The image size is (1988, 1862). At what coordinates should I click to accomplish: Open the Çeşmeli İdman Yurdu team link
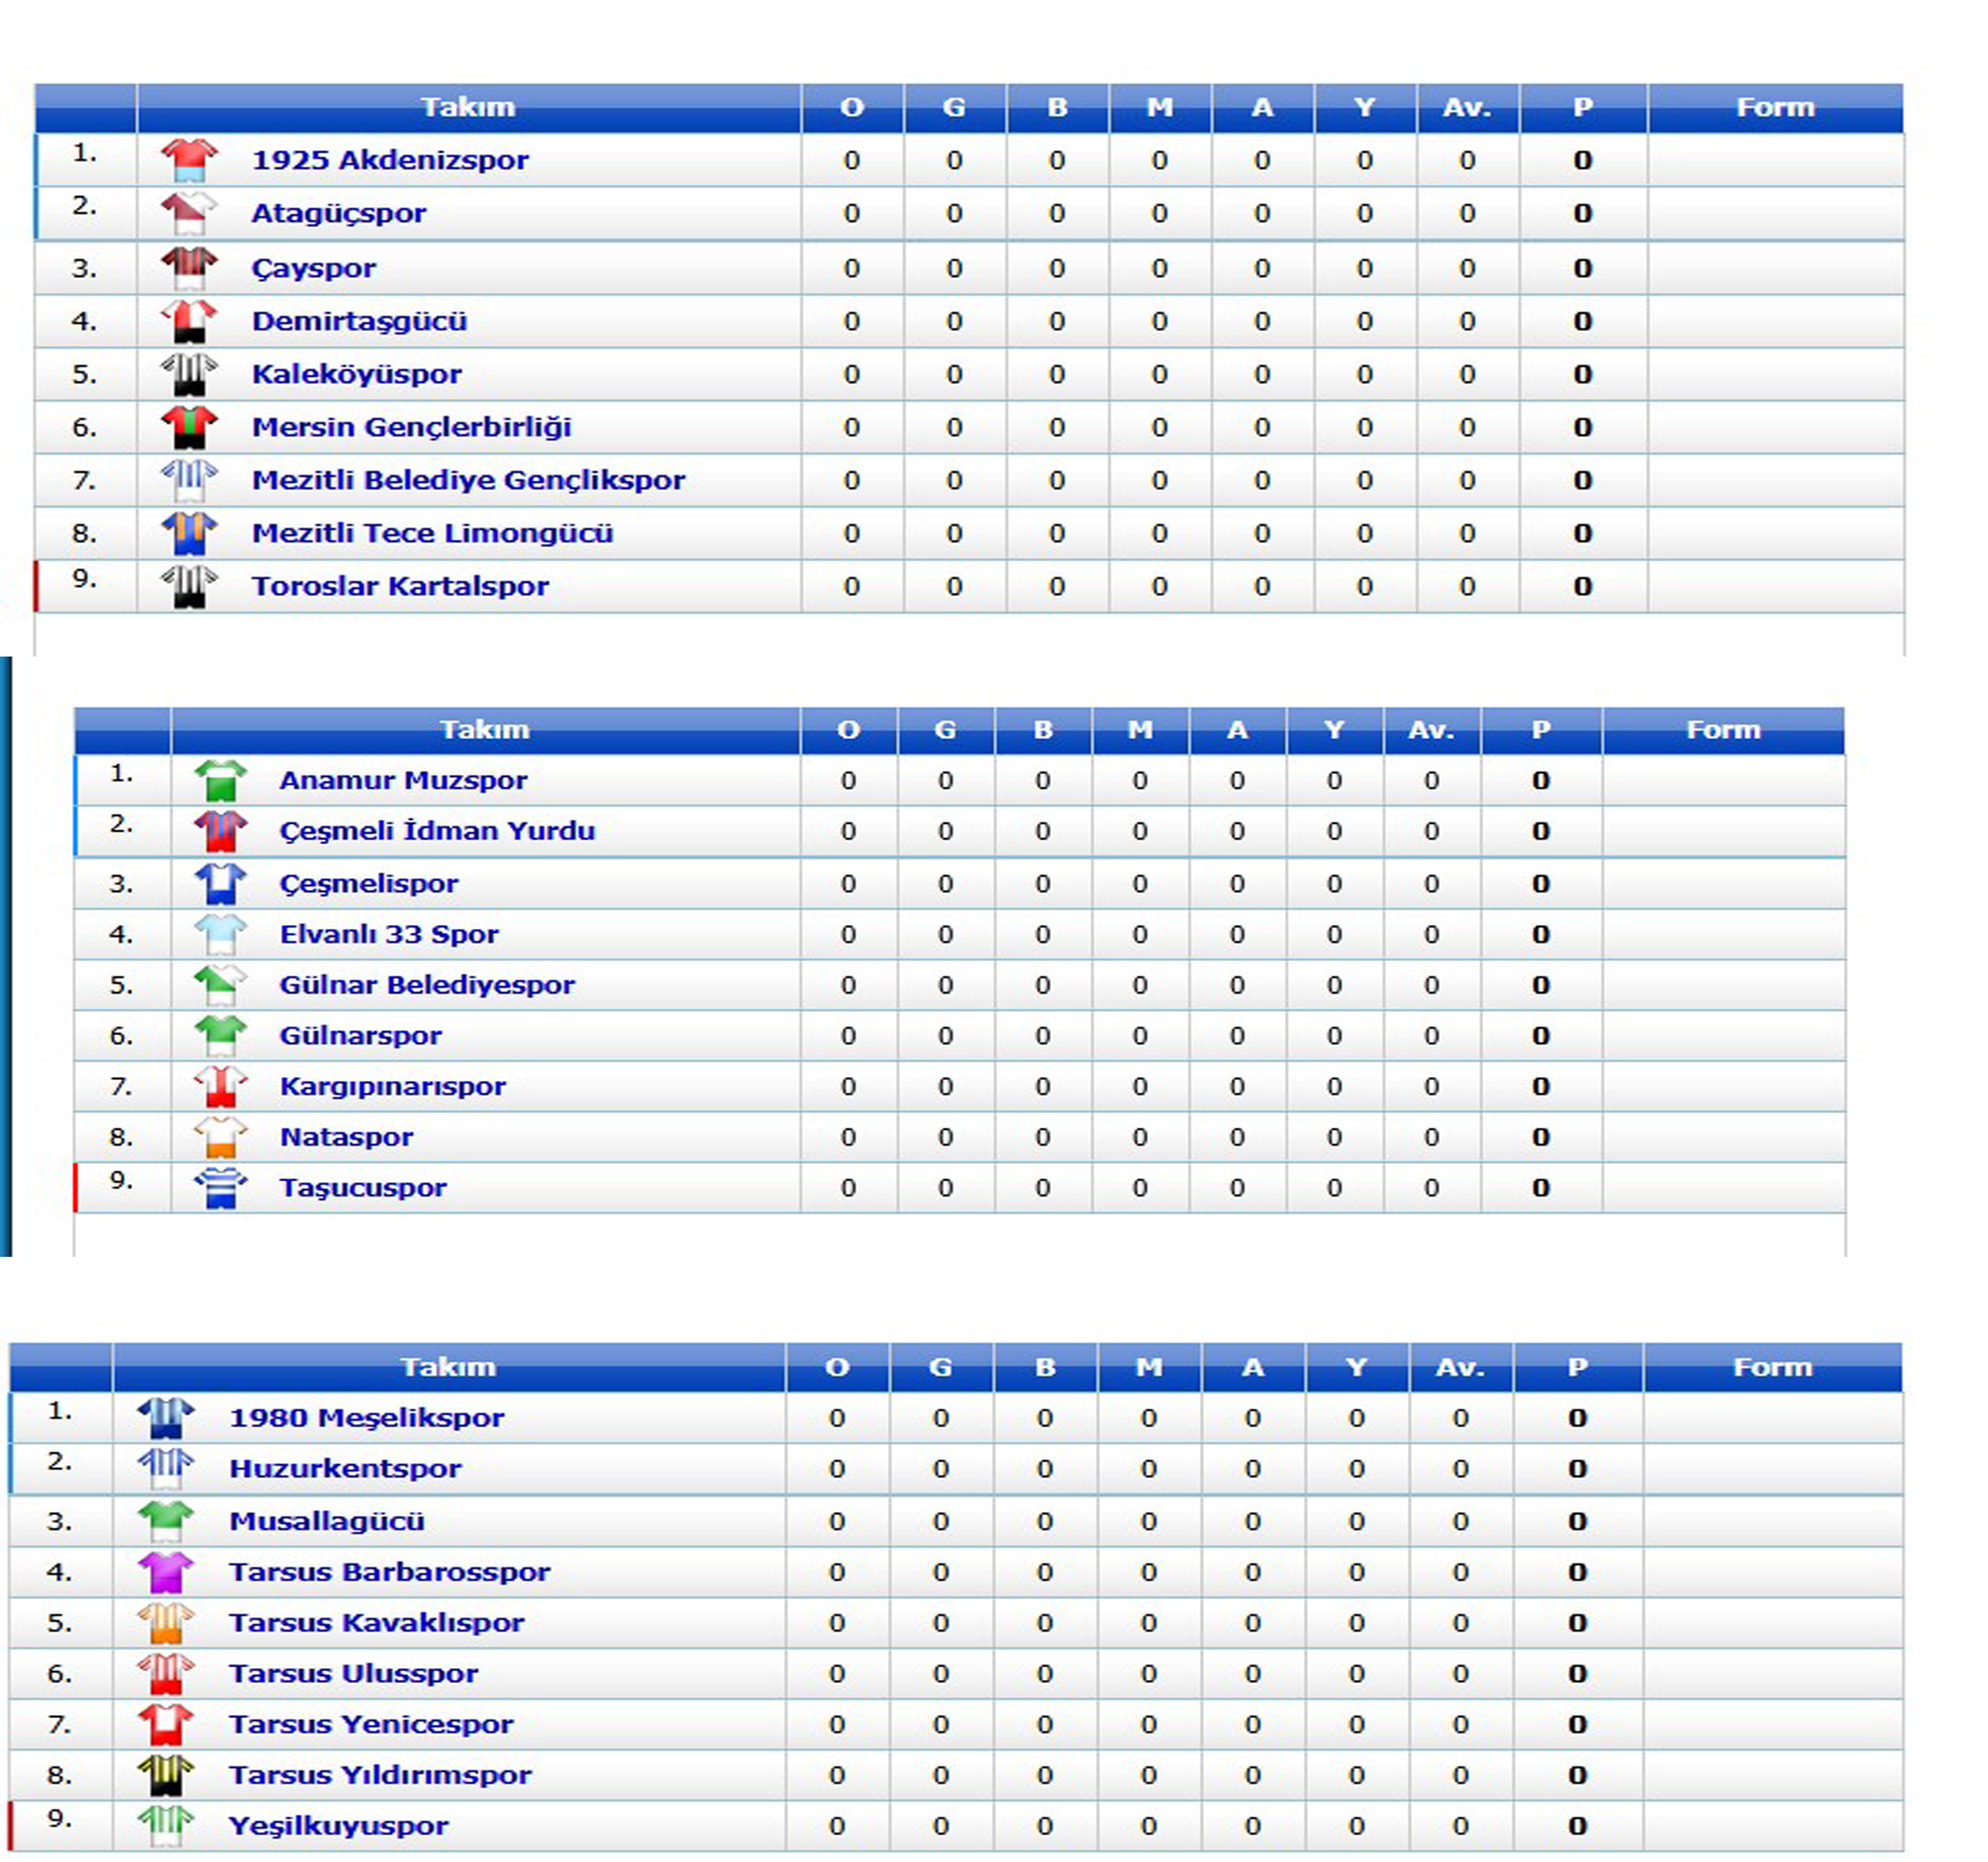click(x=437, y=831)
